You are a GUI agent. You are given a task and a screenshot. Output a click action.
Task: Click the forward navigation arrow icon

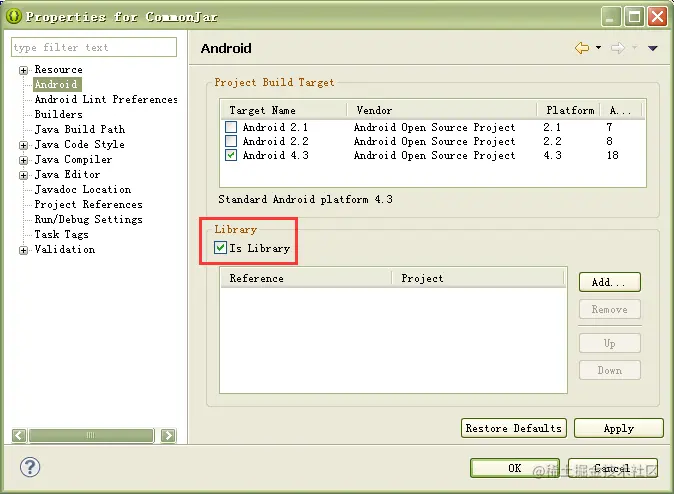point(618,48)
